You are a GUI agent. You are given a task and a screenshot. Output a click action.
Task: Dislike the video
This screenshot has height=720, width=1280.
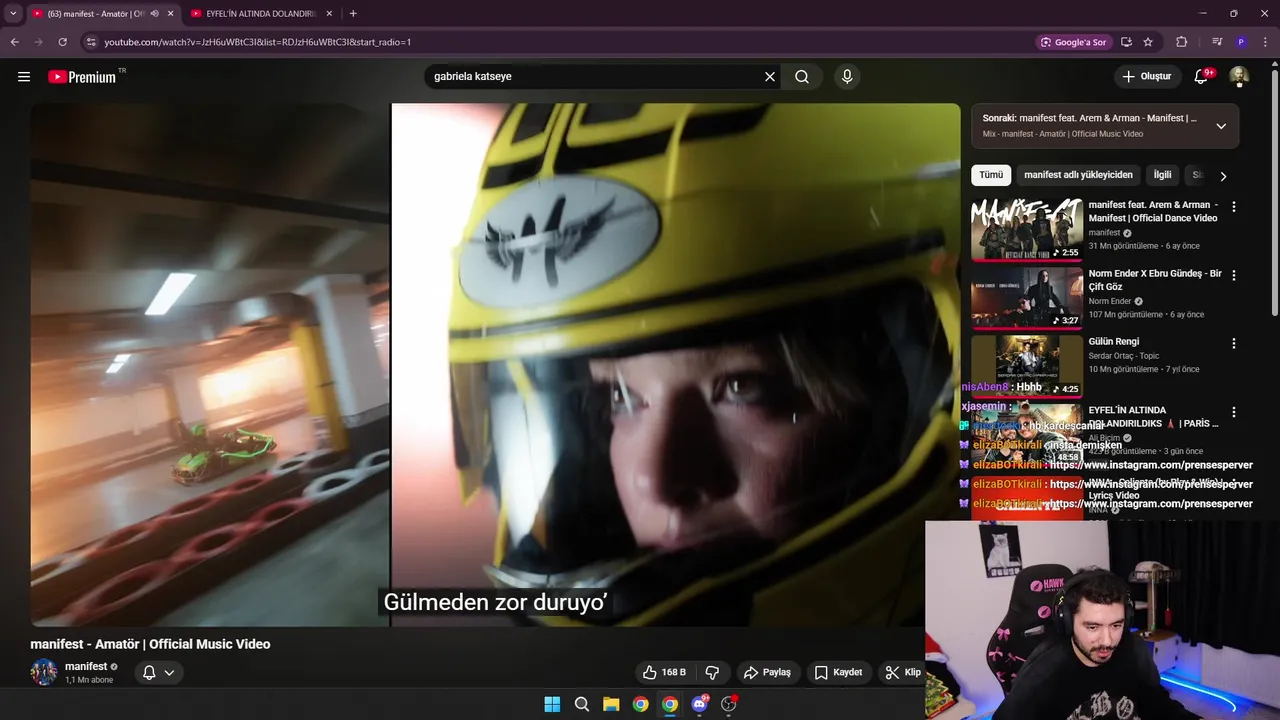713,672
